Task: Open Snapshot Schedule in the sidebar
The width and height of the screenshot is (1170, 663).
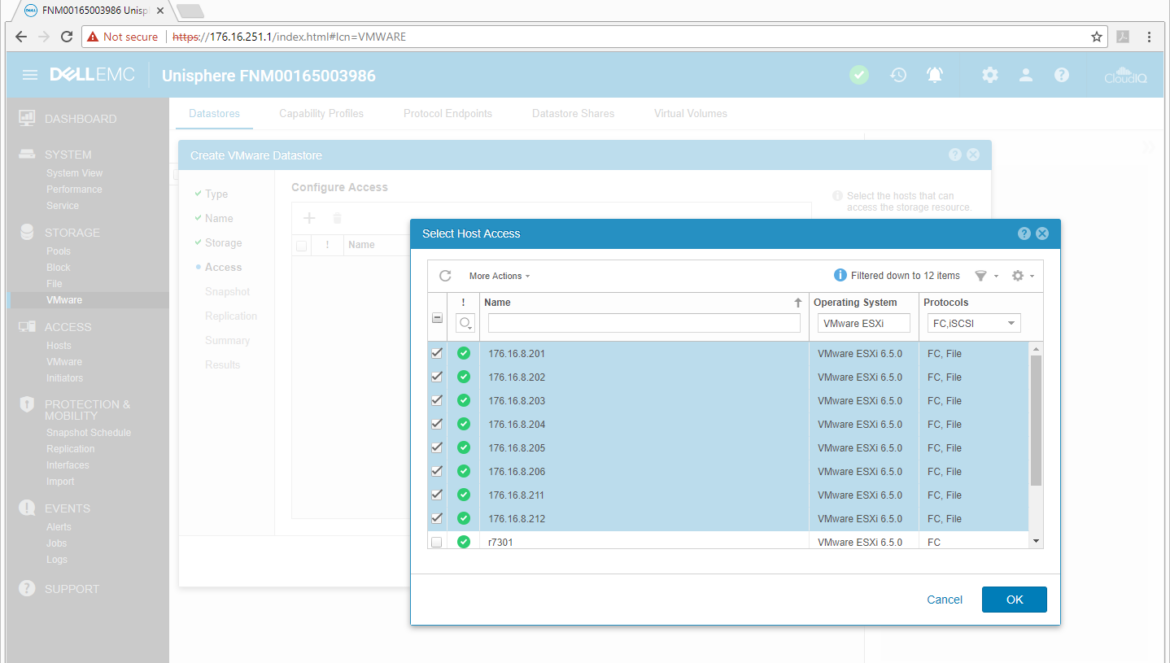Action: click(x=88, y=433)
